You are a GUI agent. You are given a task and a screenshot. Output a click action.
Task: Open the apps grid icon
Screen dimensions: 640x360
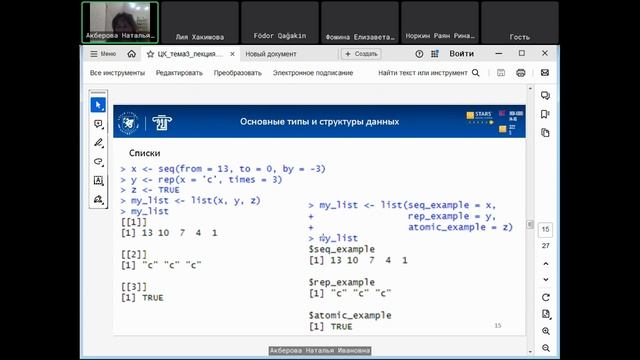coord(435,54)
